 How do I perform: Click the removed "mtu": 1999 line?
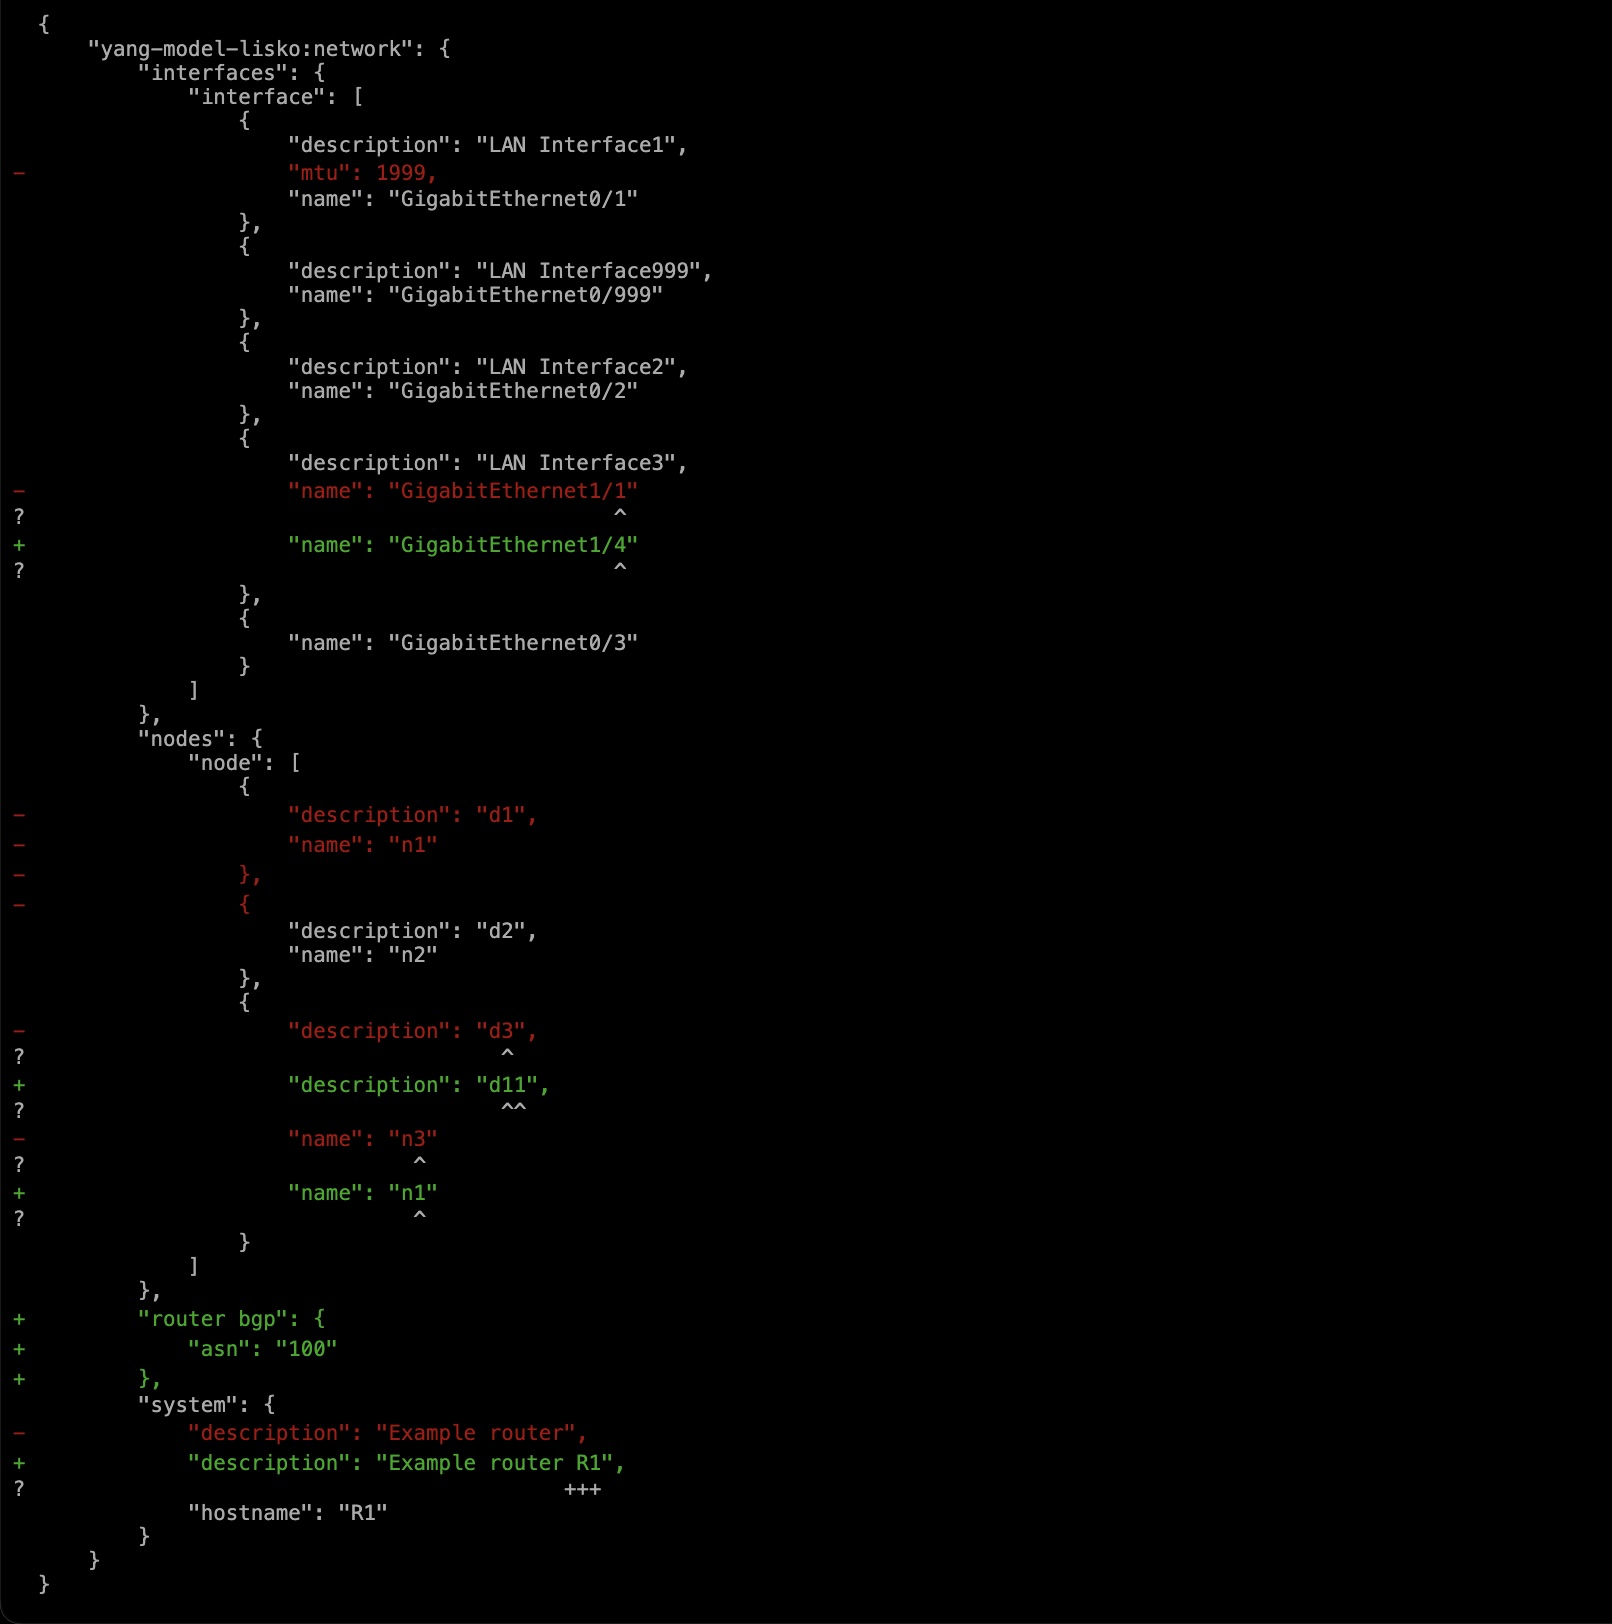click(x=362, y=173)
